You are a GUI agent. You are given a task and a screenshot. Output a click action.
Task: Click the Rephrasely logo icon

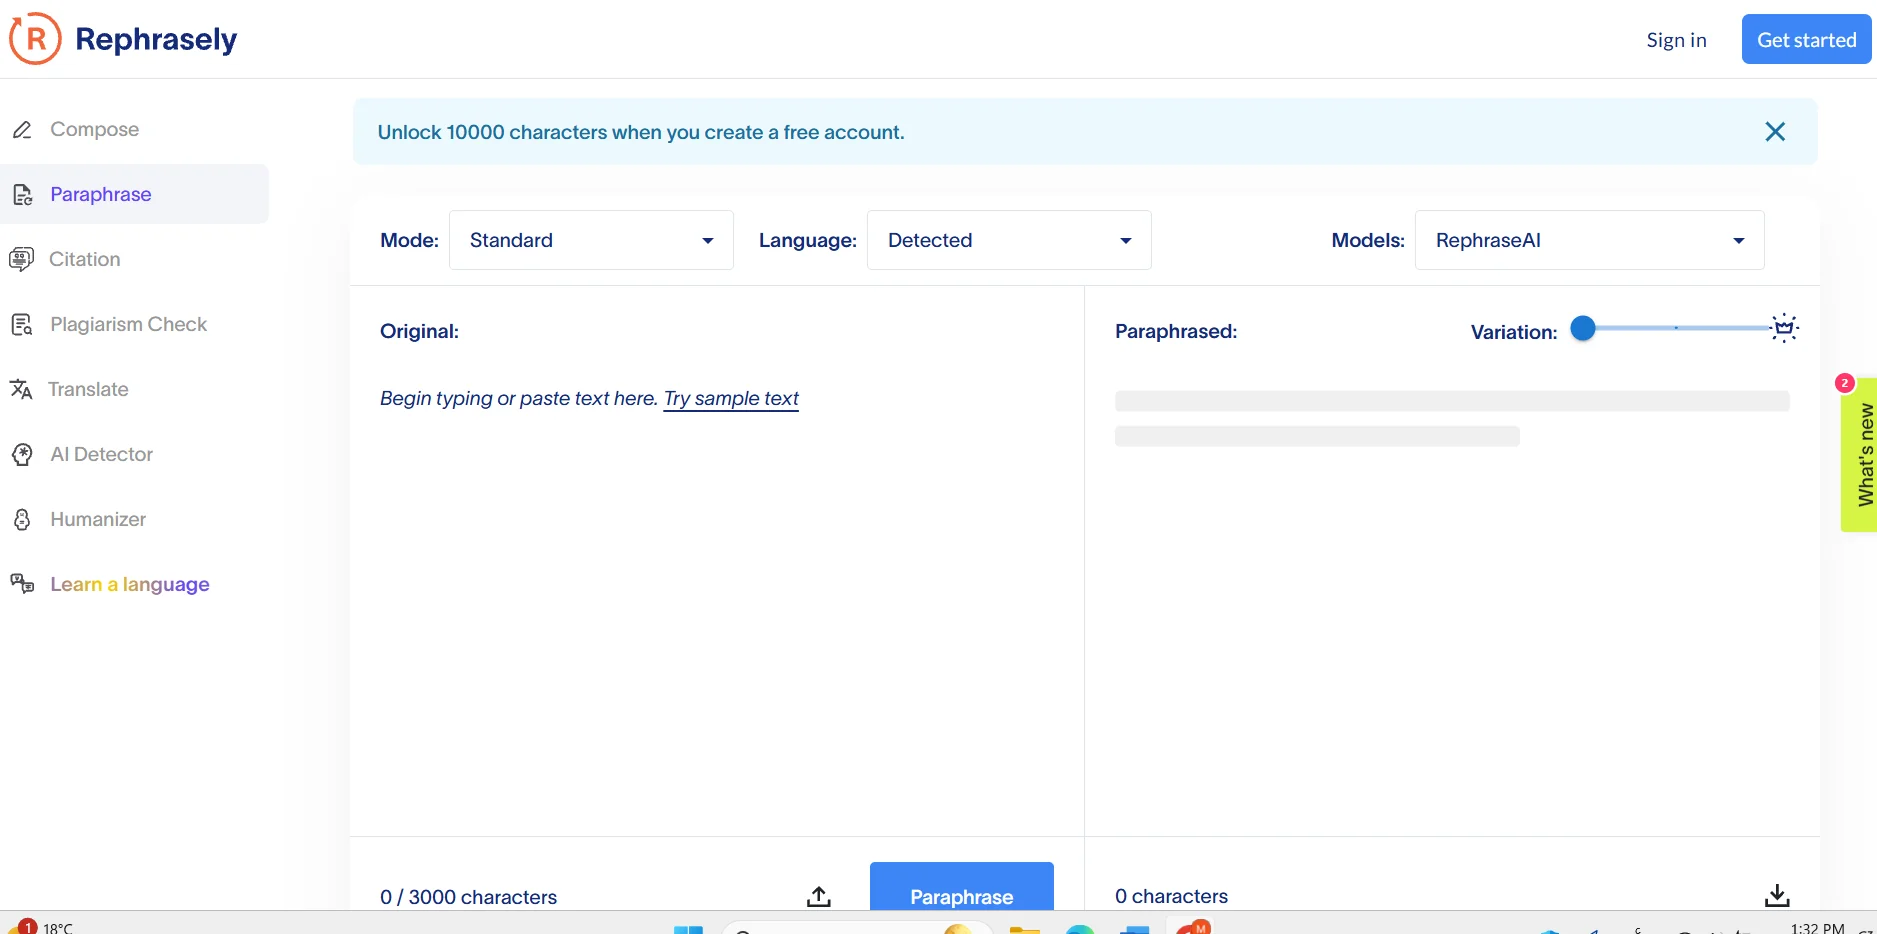[36, 39]
